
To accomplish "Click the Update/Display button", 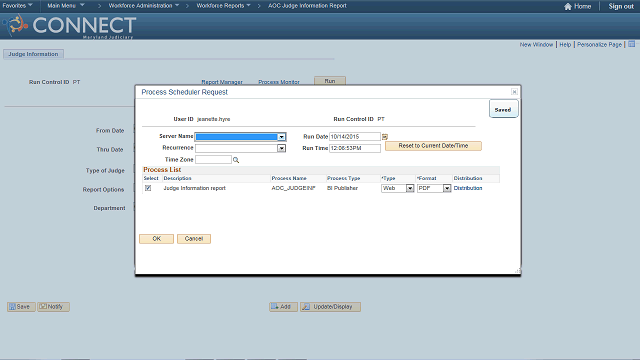I will 331,307.
